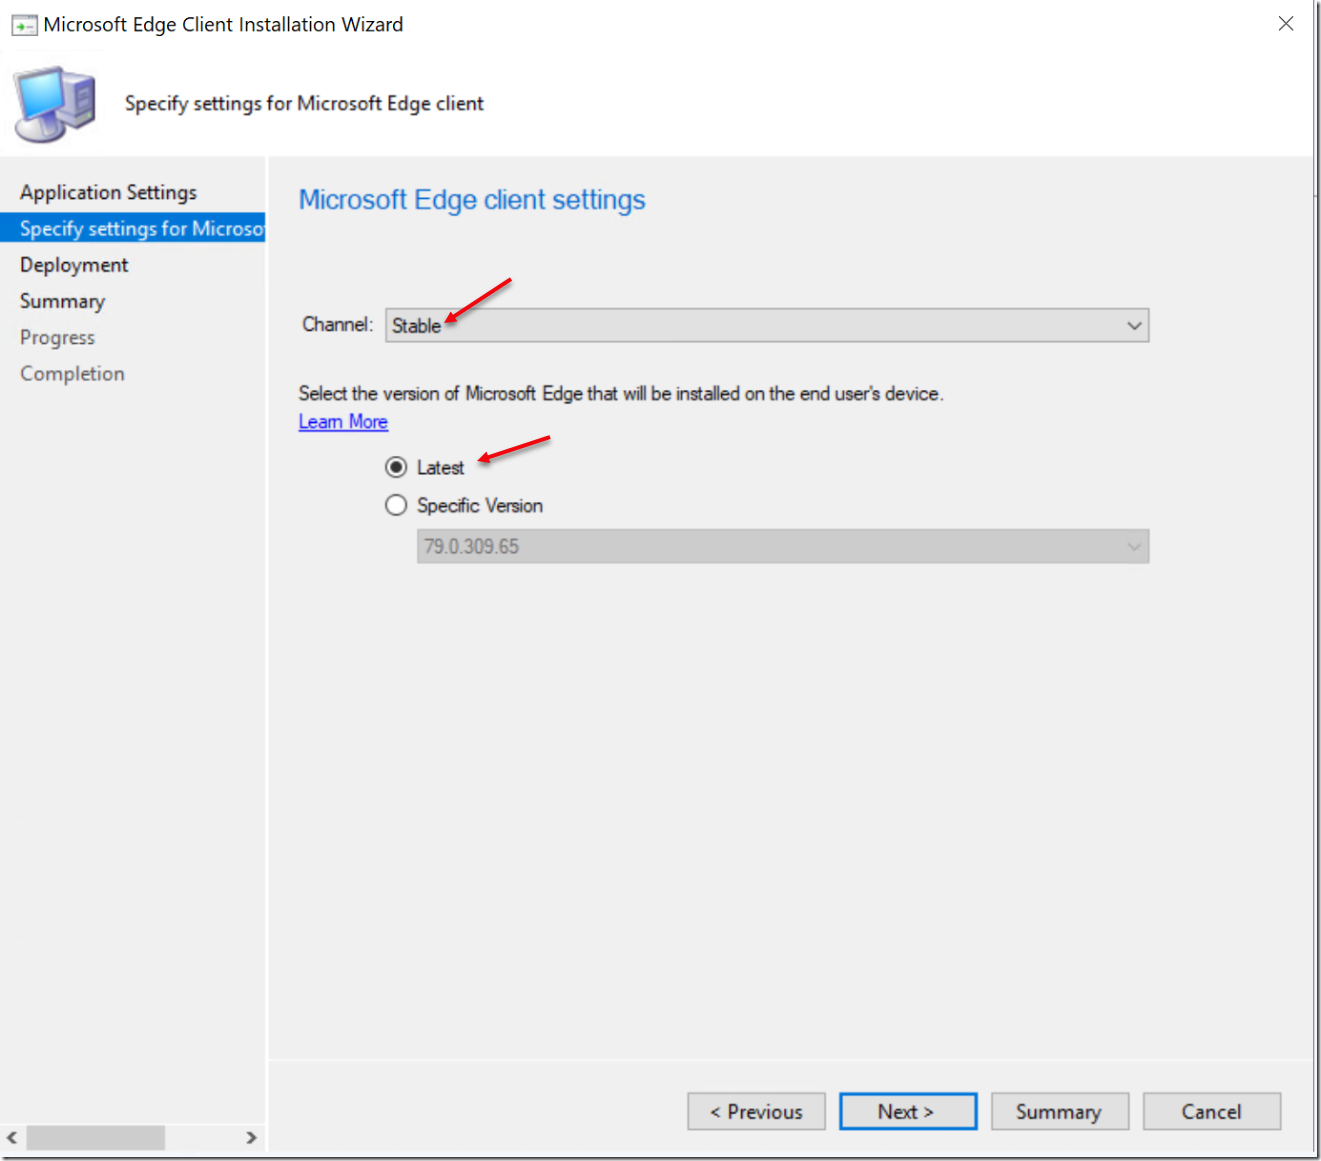The height and width of the screenshot is (1161, 1321).
Task: Open the Learn More link
Action: click(x=342, y=421)
